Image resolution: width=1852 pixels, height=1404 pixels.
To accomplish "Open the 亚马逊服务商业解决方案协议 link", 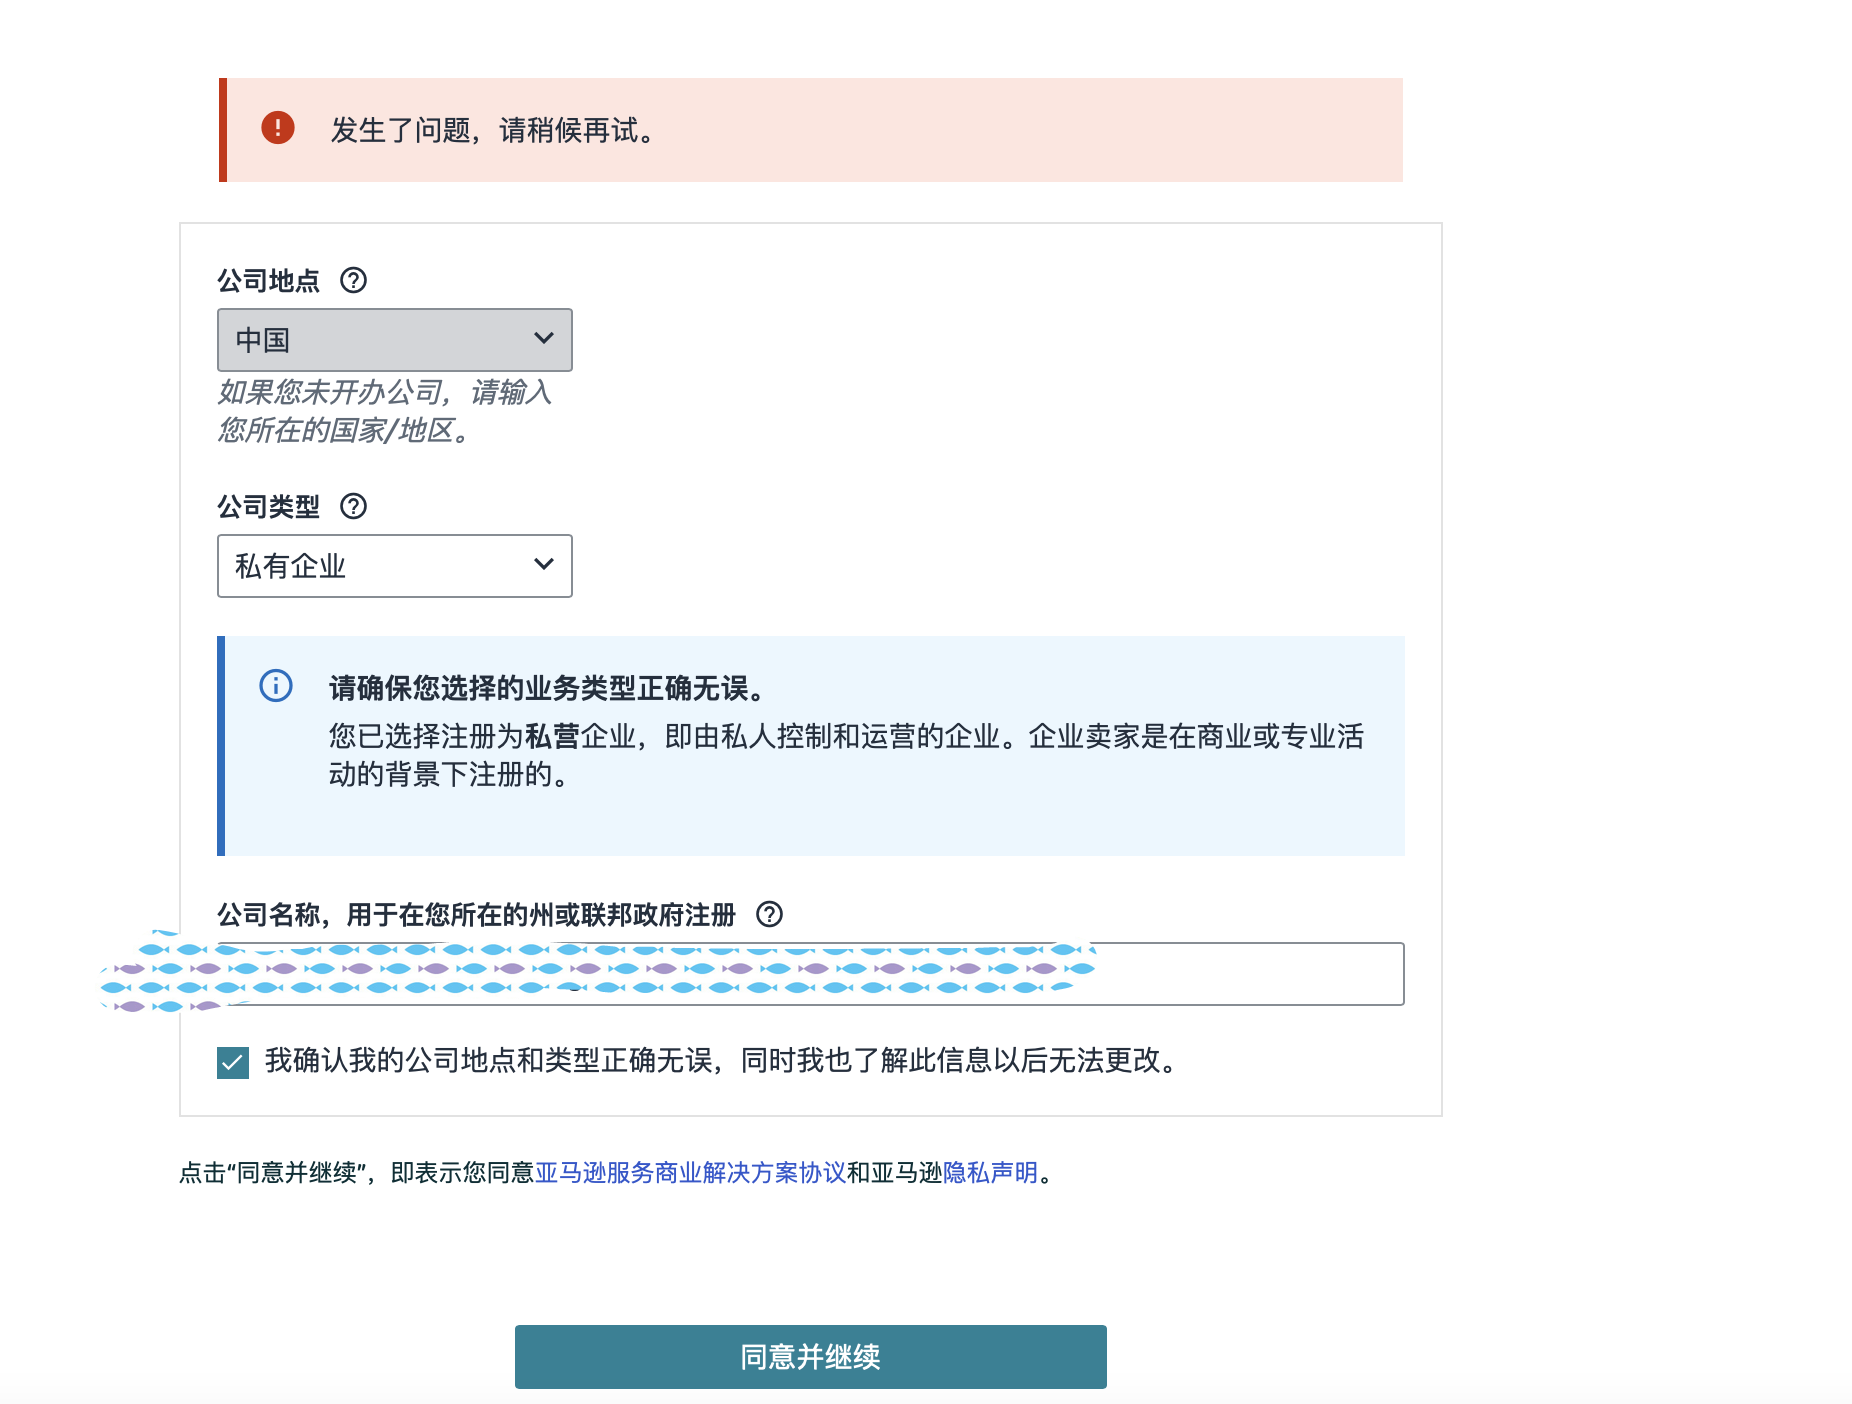I will pos(690,1173).
